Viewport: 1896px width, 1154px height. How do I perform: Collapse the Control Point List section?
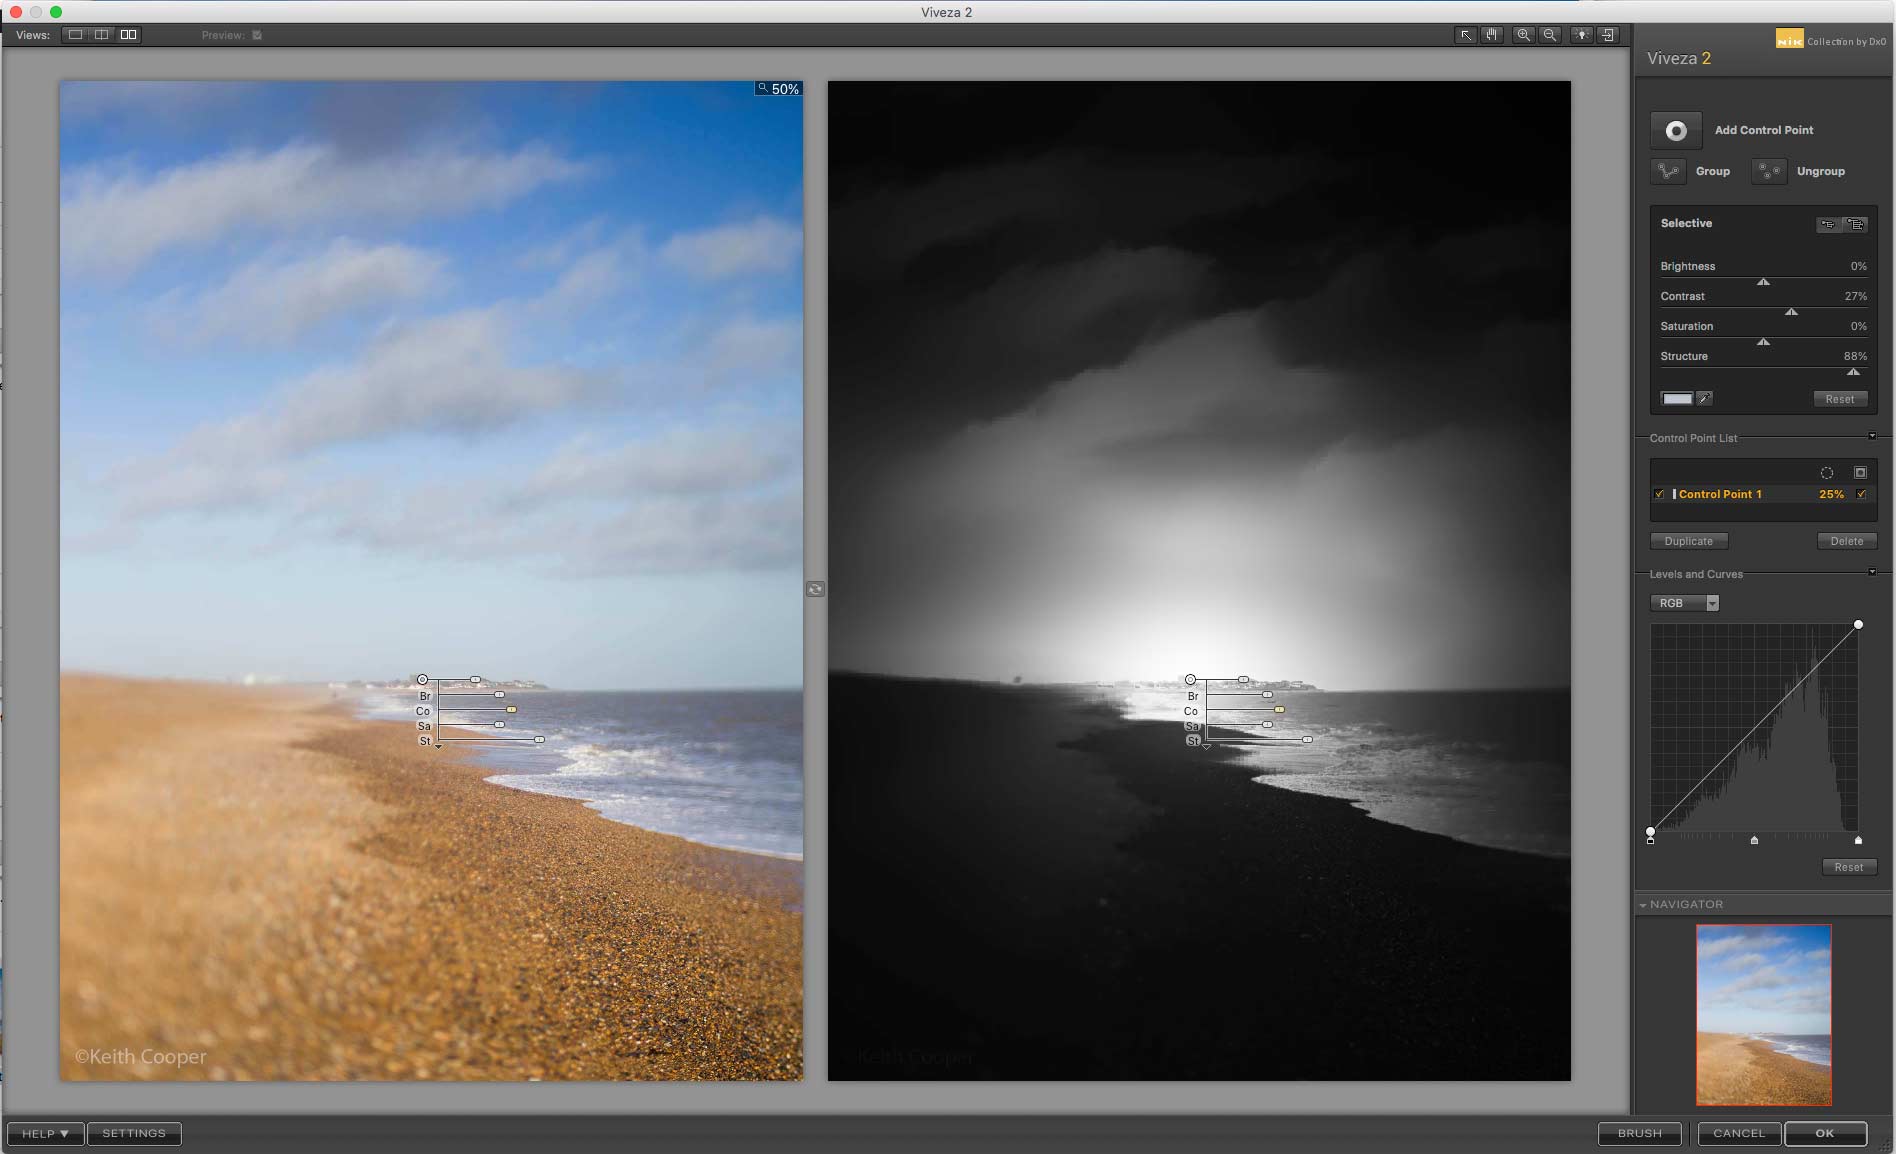pyautogui.click(x=1872, y=436)
